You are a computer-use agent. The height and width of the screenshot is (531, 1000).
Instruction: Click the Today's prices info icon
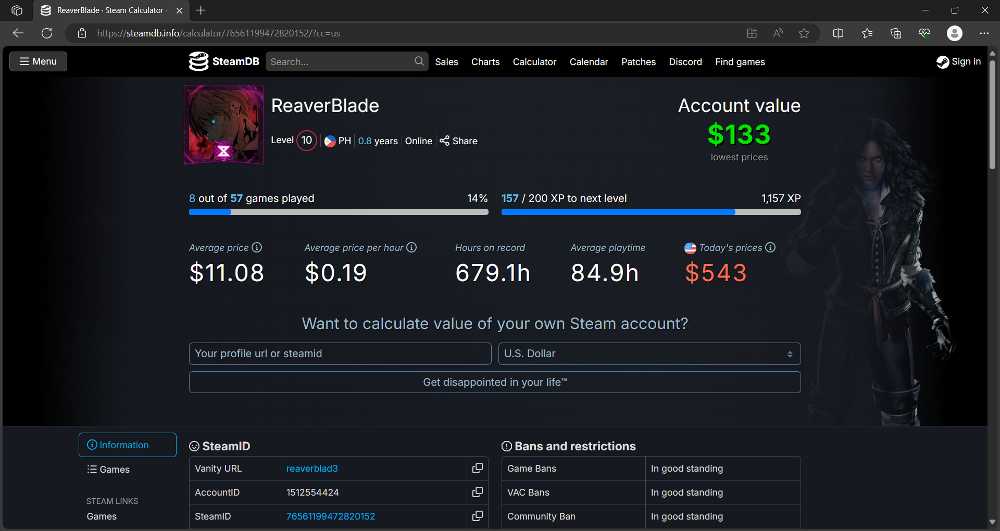pyautogui.click(x=770, y=247)
